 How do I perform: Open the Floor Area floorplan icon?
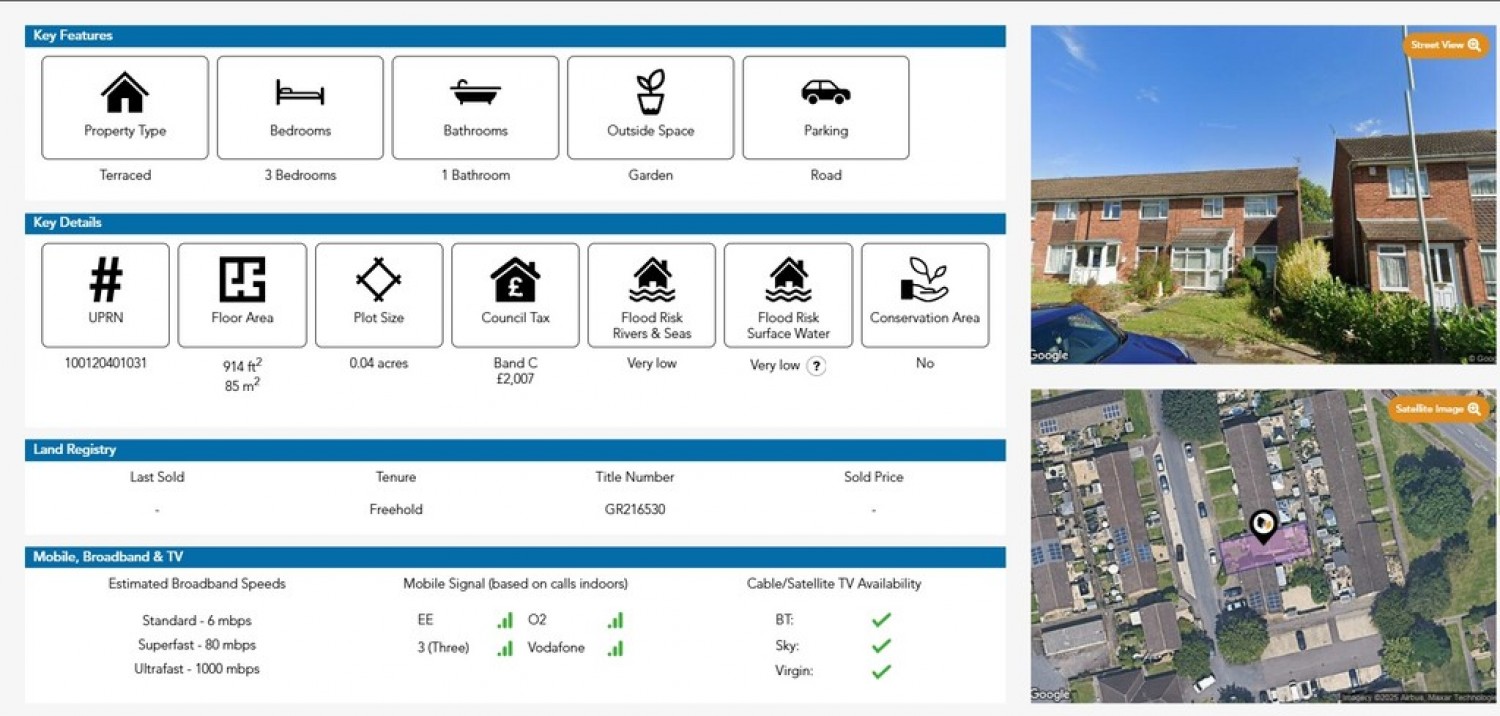click(242, 280)
